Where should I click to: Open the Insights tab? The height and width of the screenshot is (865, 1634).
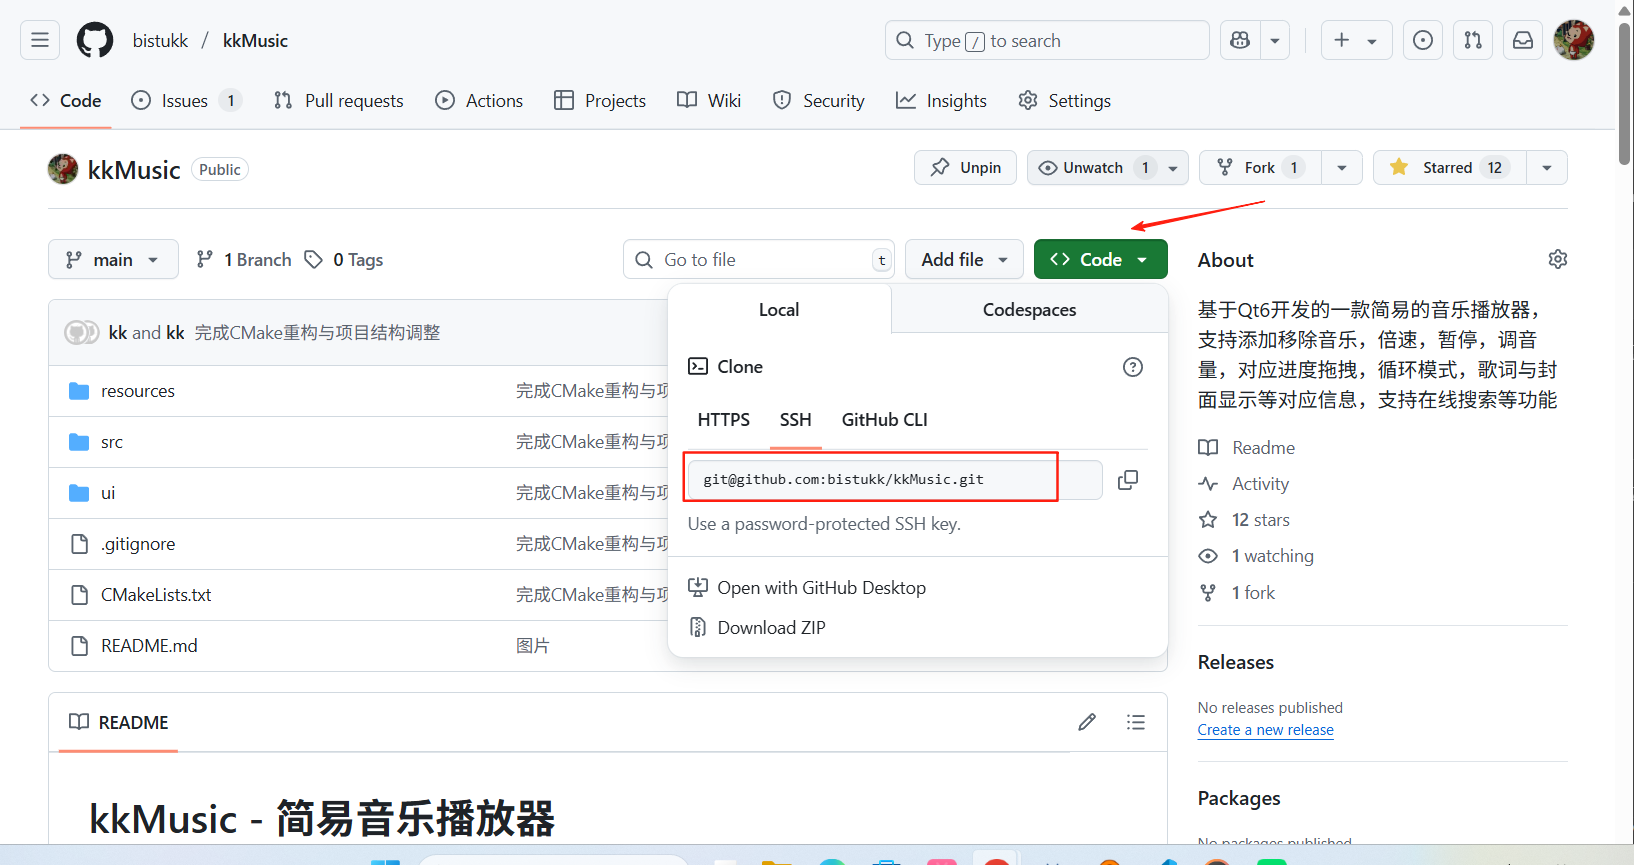(x=941, y=100)
